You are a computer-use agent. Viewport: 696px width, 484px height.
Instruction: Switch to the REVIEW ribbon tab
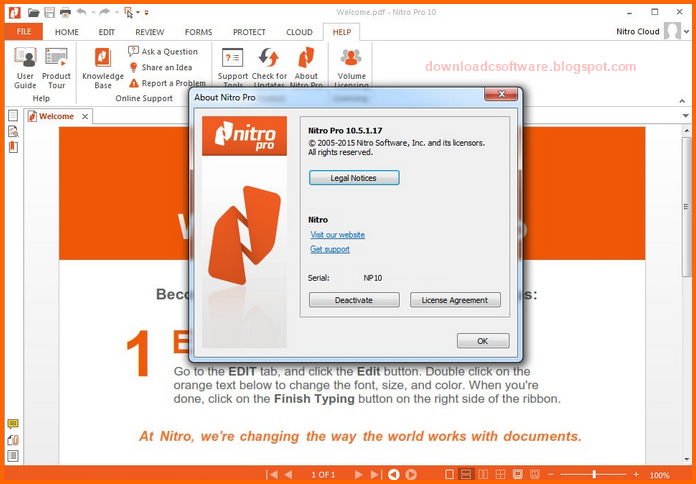150,32
